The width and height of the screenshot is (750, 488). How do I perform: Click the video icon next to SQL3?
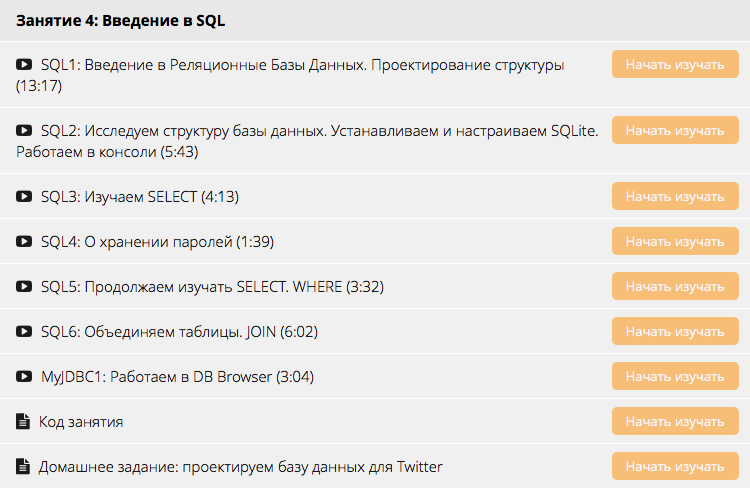pyautogui.click(x=25, y=197)
